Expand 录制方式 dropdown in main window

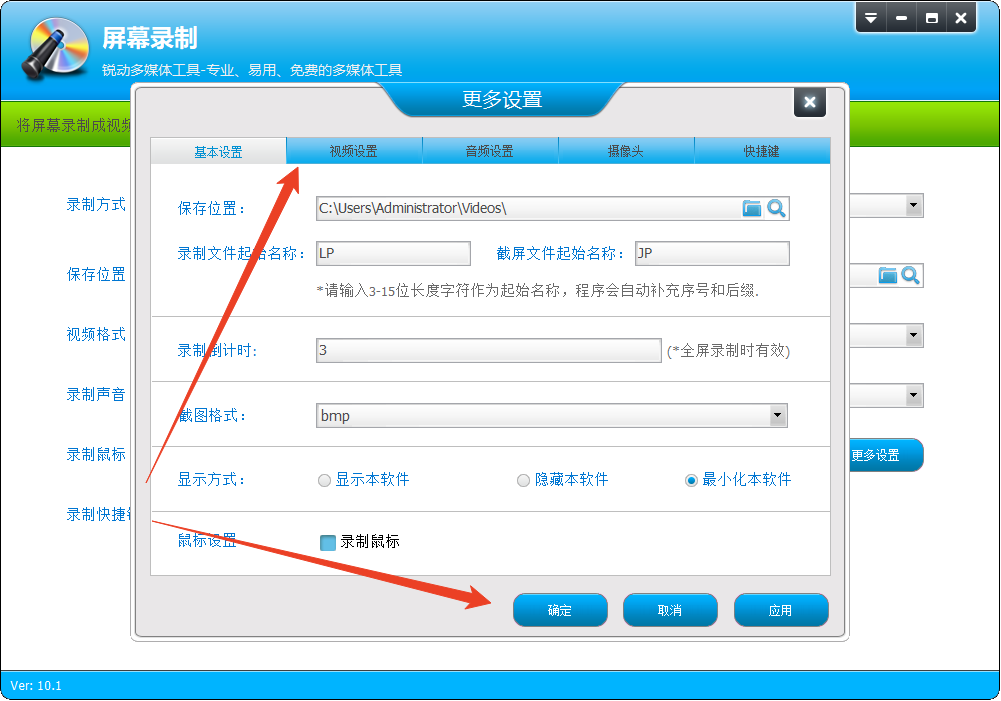914,206
